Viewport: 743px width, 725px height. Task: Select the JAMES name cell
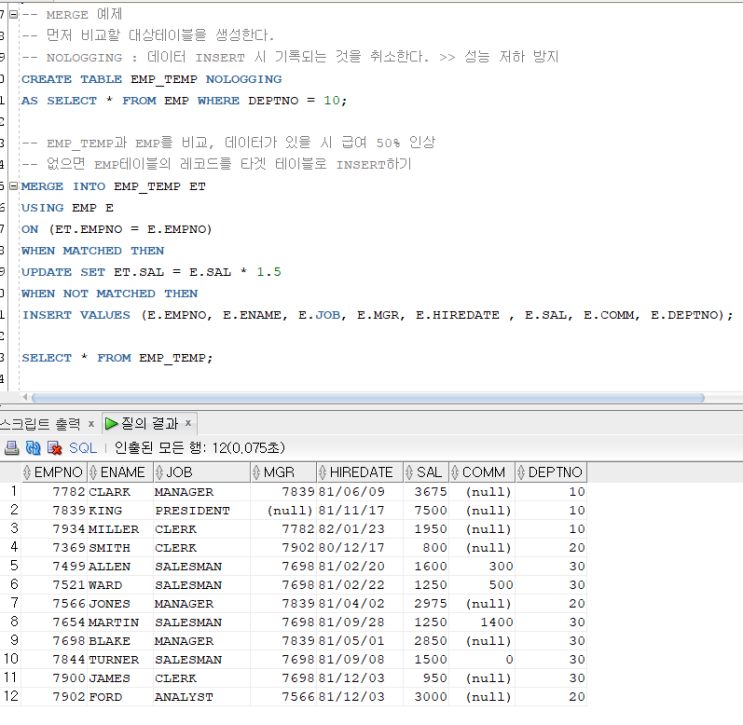(120, 678)
